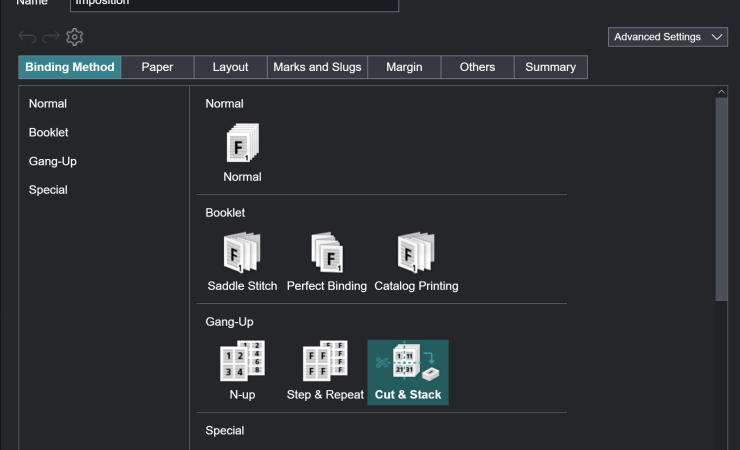Select the N-up gang-up icon
Screen dimensions: 740x450
tap(242, 362)
